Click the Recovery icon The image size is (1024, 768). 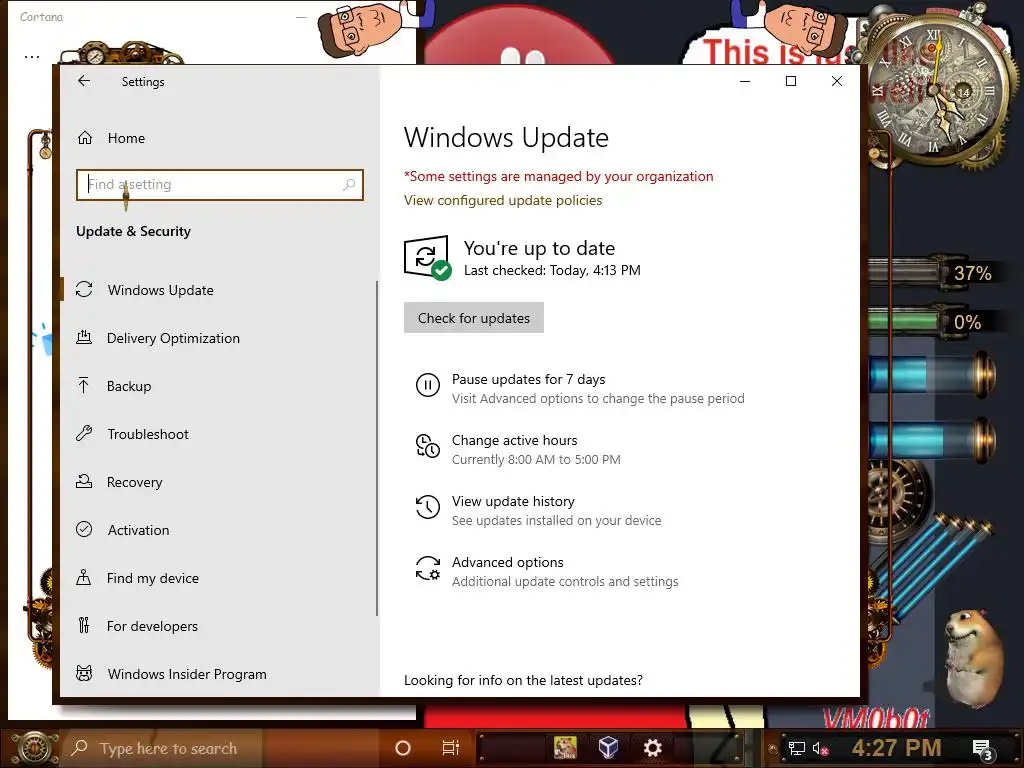point(84,481)
